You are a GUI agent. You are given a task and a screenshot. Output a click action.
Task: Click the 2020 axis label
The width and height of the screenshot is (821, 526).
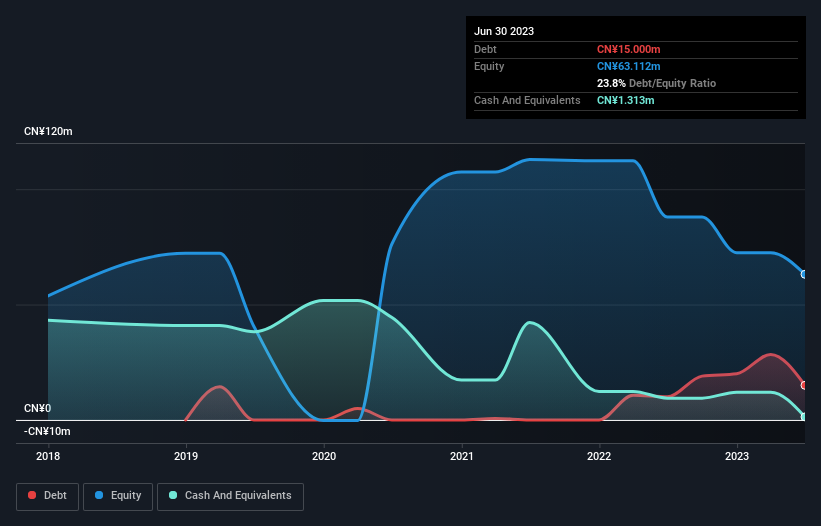click(324, 456)
